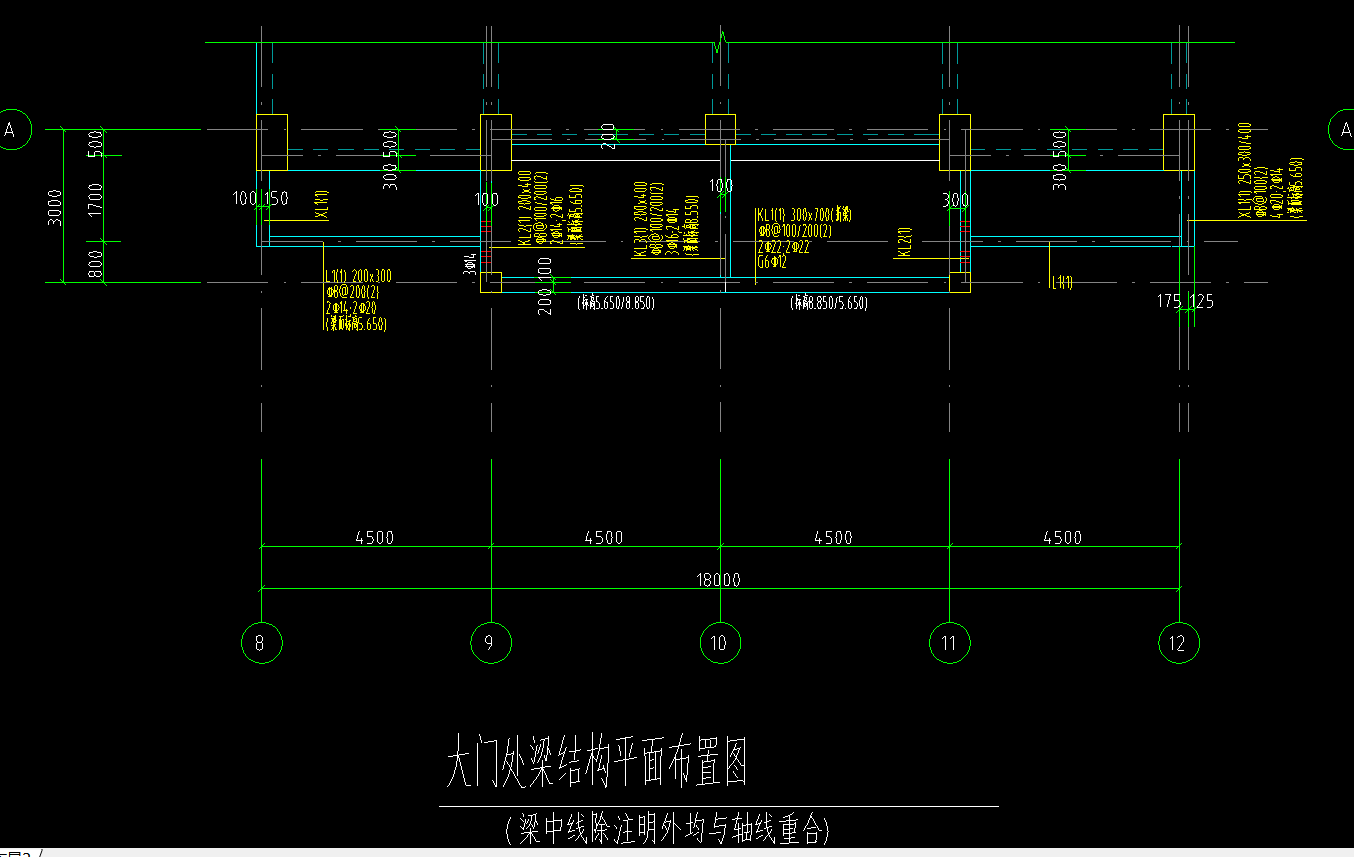Screen dimensions: 1354x857
Task: Pick the yellow column at axes 9 and A
Action: click(x=496, y=143)
